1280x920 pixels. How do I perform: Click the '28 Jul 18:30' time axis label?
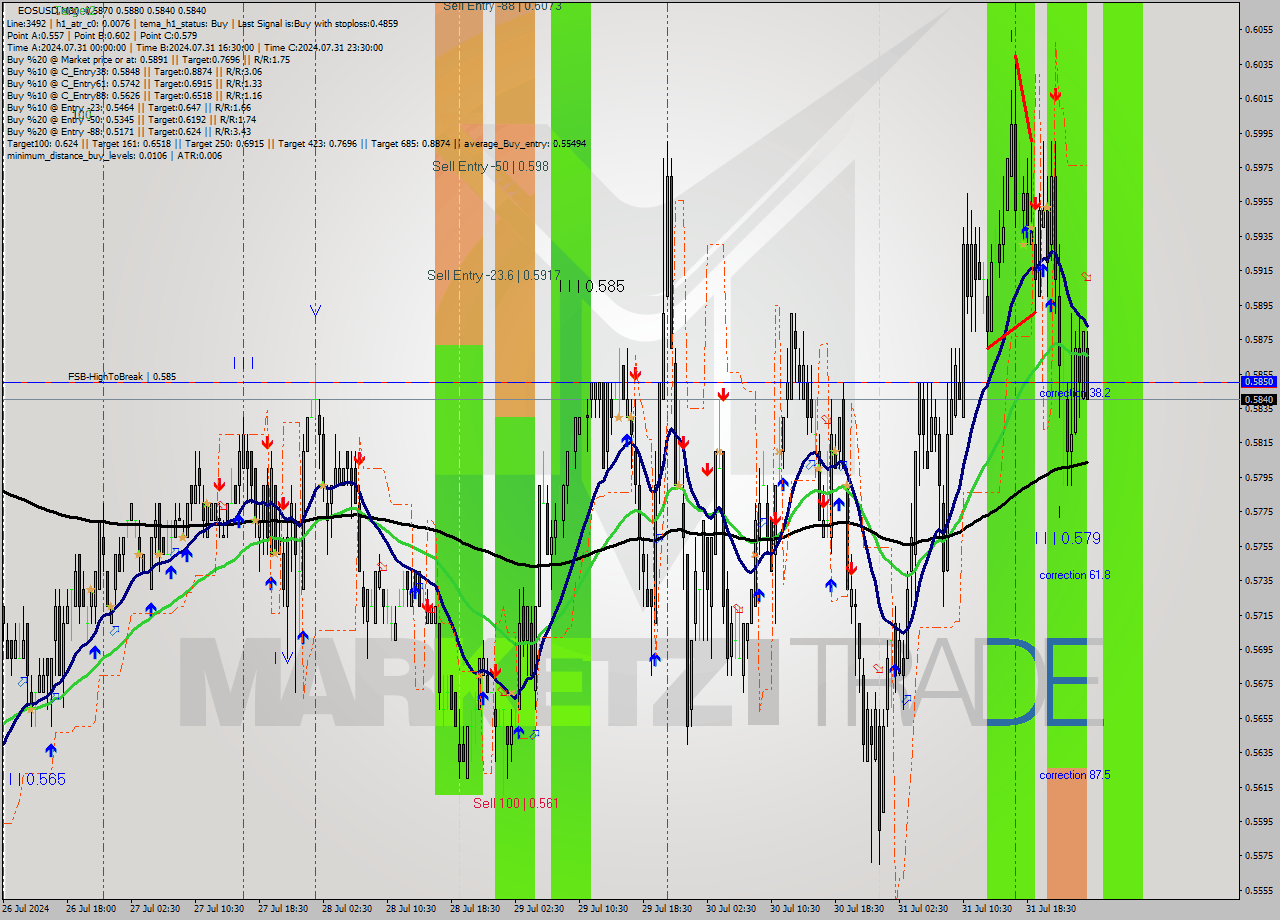475,909
